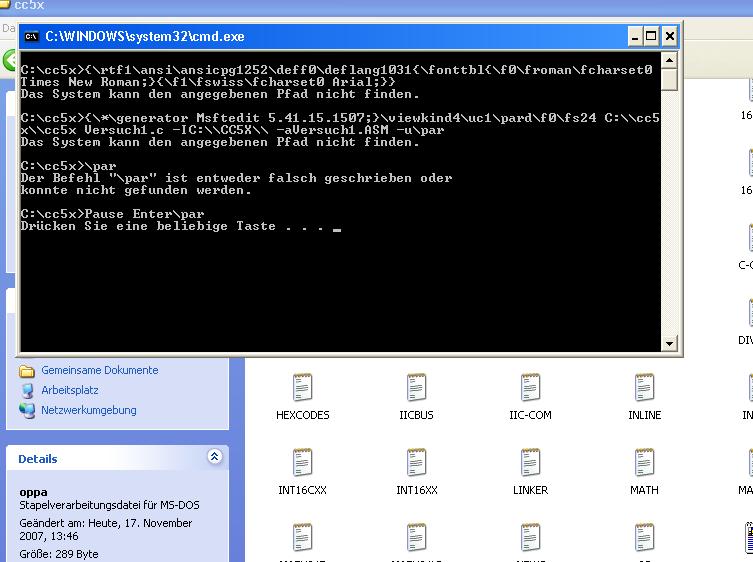
Task: Click file name 'oppa' in Details
Action: point(33,492)
